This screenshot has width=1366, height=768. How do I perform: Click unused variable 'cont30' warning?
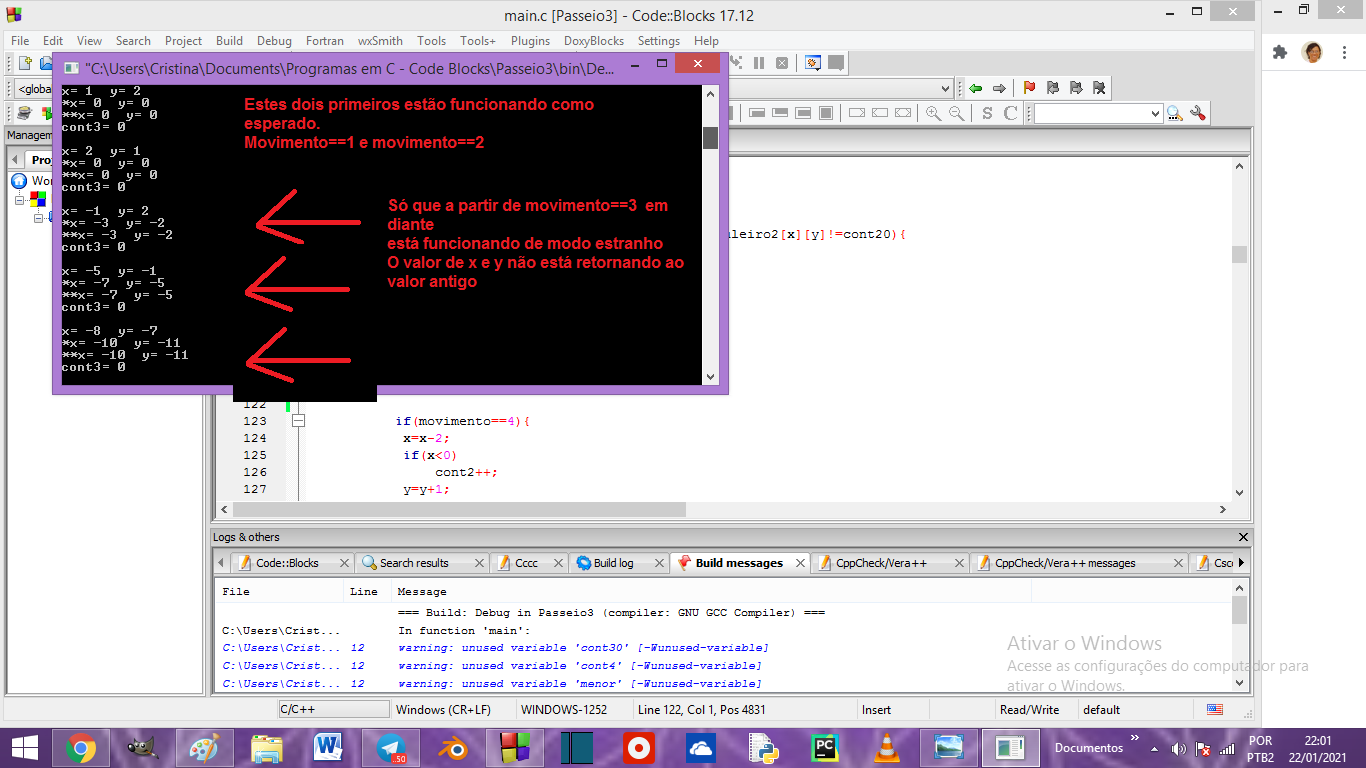pyautogui.click(x=583, y=648)
